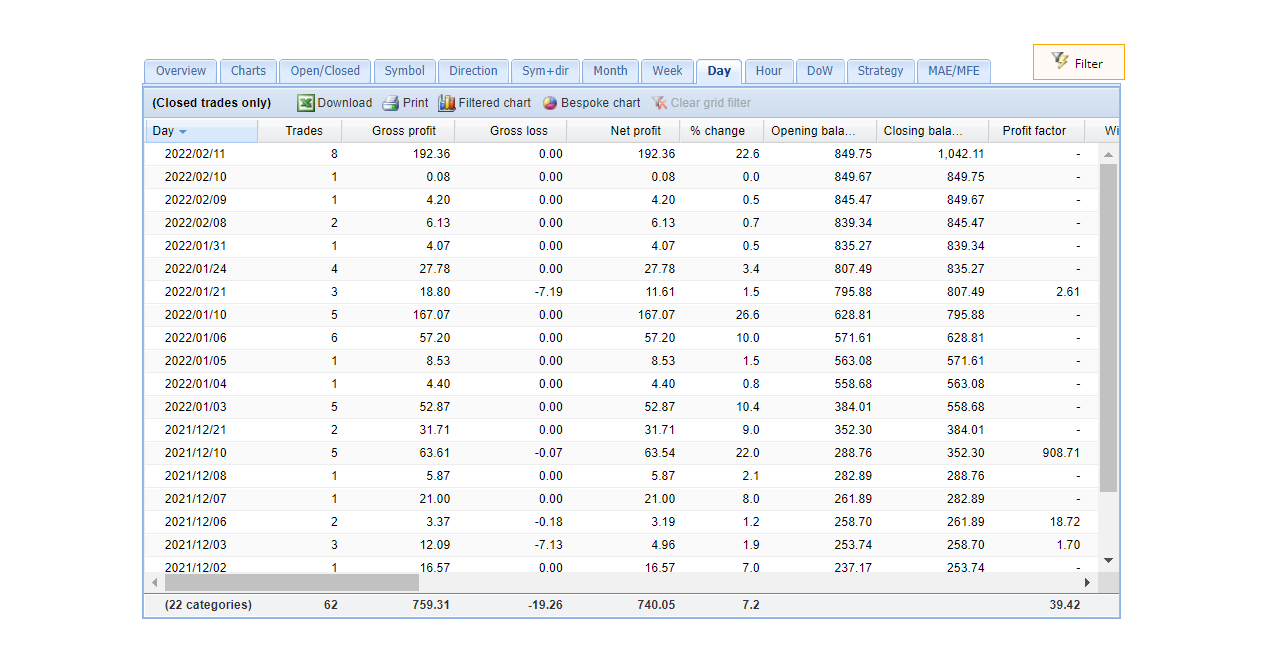View the MAE/MFE tab
This screenshot has width=1264, height=645.
954,70
